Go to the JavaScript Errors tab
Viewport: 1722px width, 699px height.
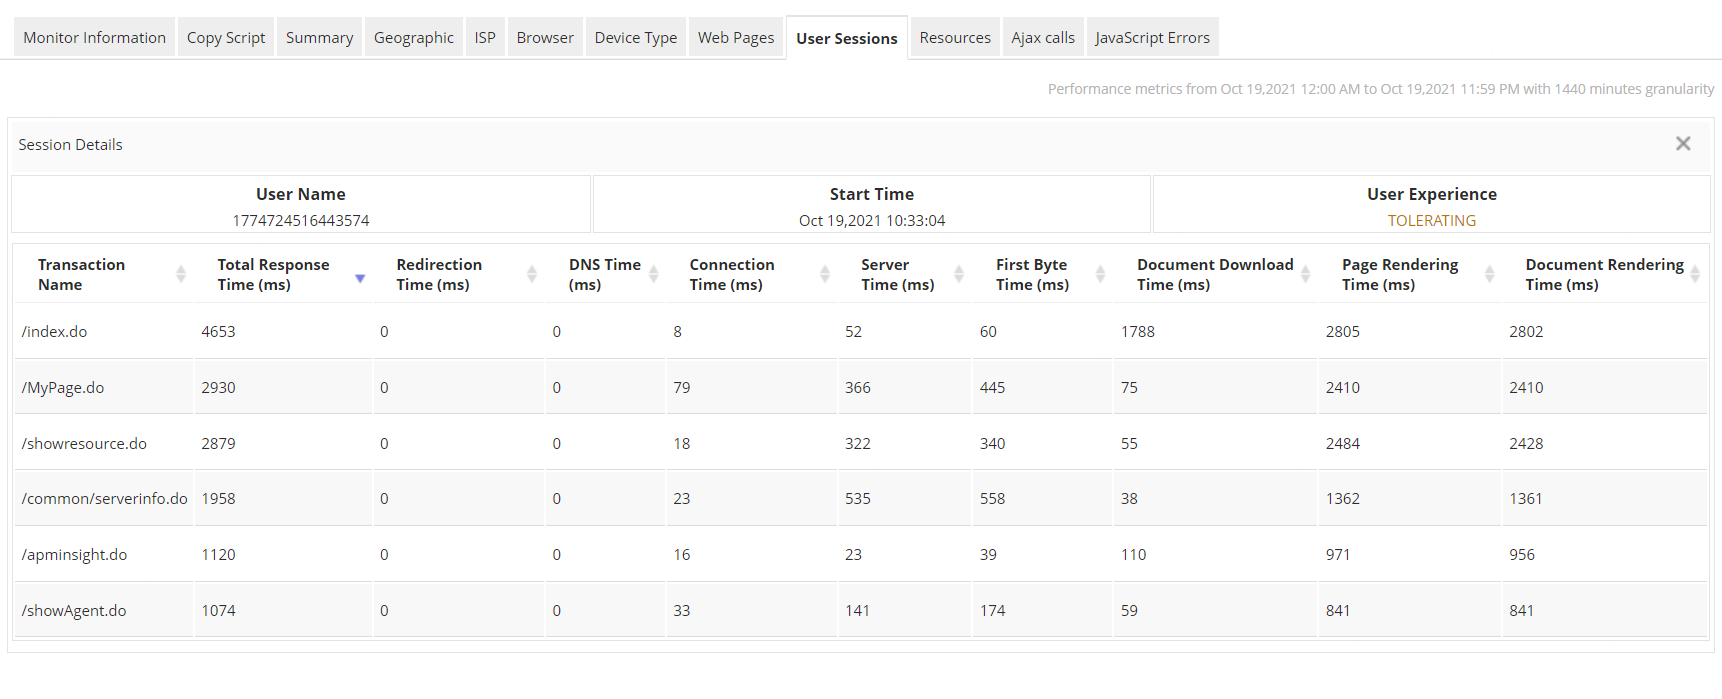pos(1152,38)
